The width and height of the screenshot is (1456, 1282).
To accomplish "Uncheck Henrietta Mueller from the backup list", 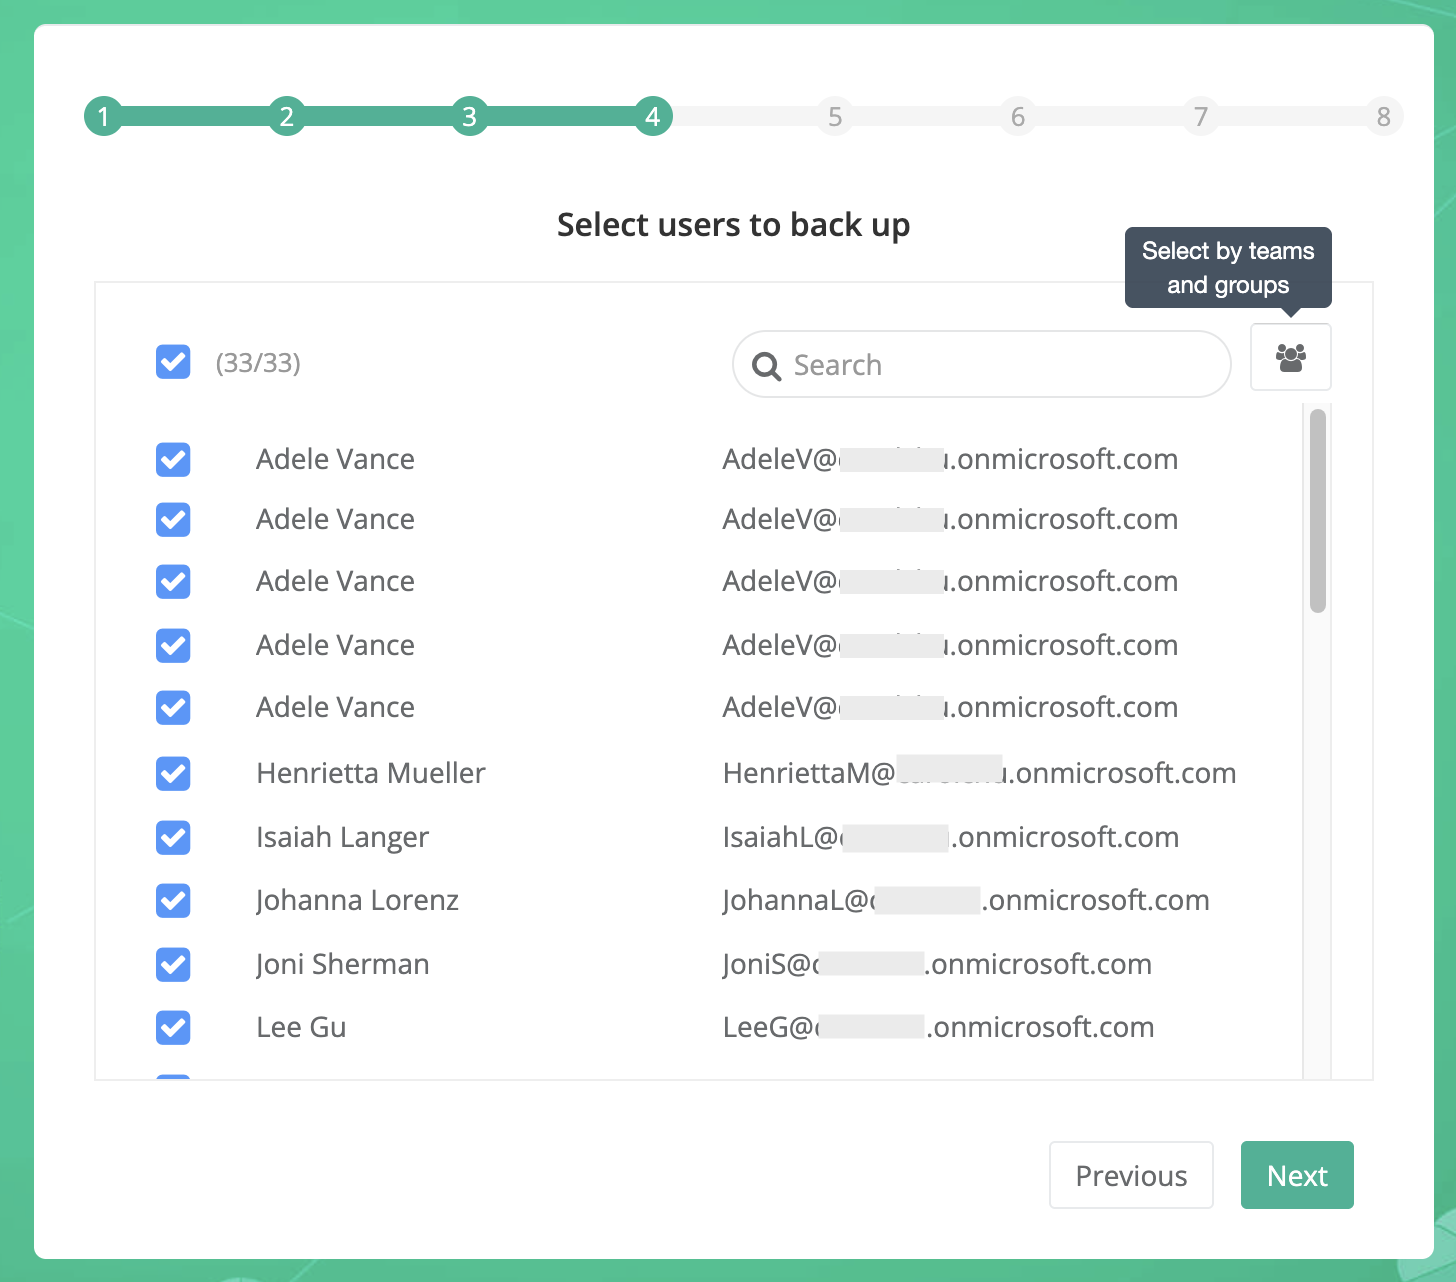I will (x=172, y=773).
